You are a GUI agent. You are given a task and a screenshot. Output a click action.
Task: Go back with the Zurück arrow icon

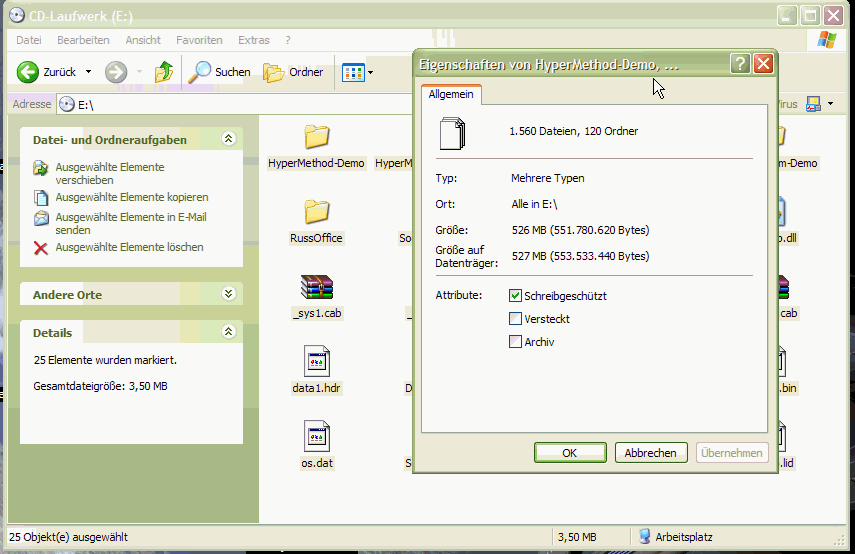28,72
